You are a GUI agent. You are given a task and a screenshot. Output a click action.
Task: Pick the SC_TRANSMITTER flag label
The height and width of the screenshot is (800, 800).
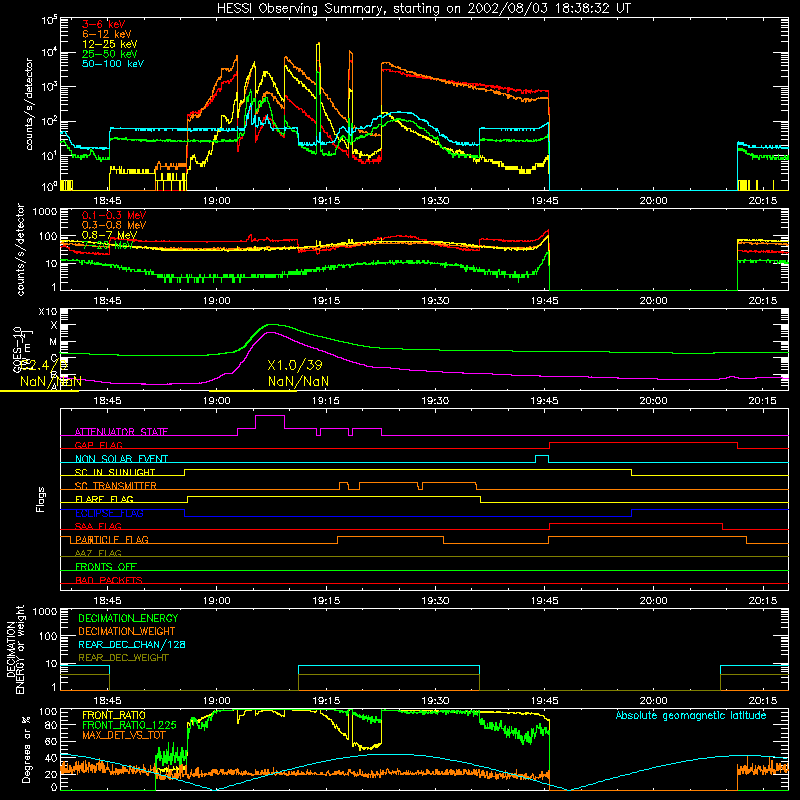(115, 486)
